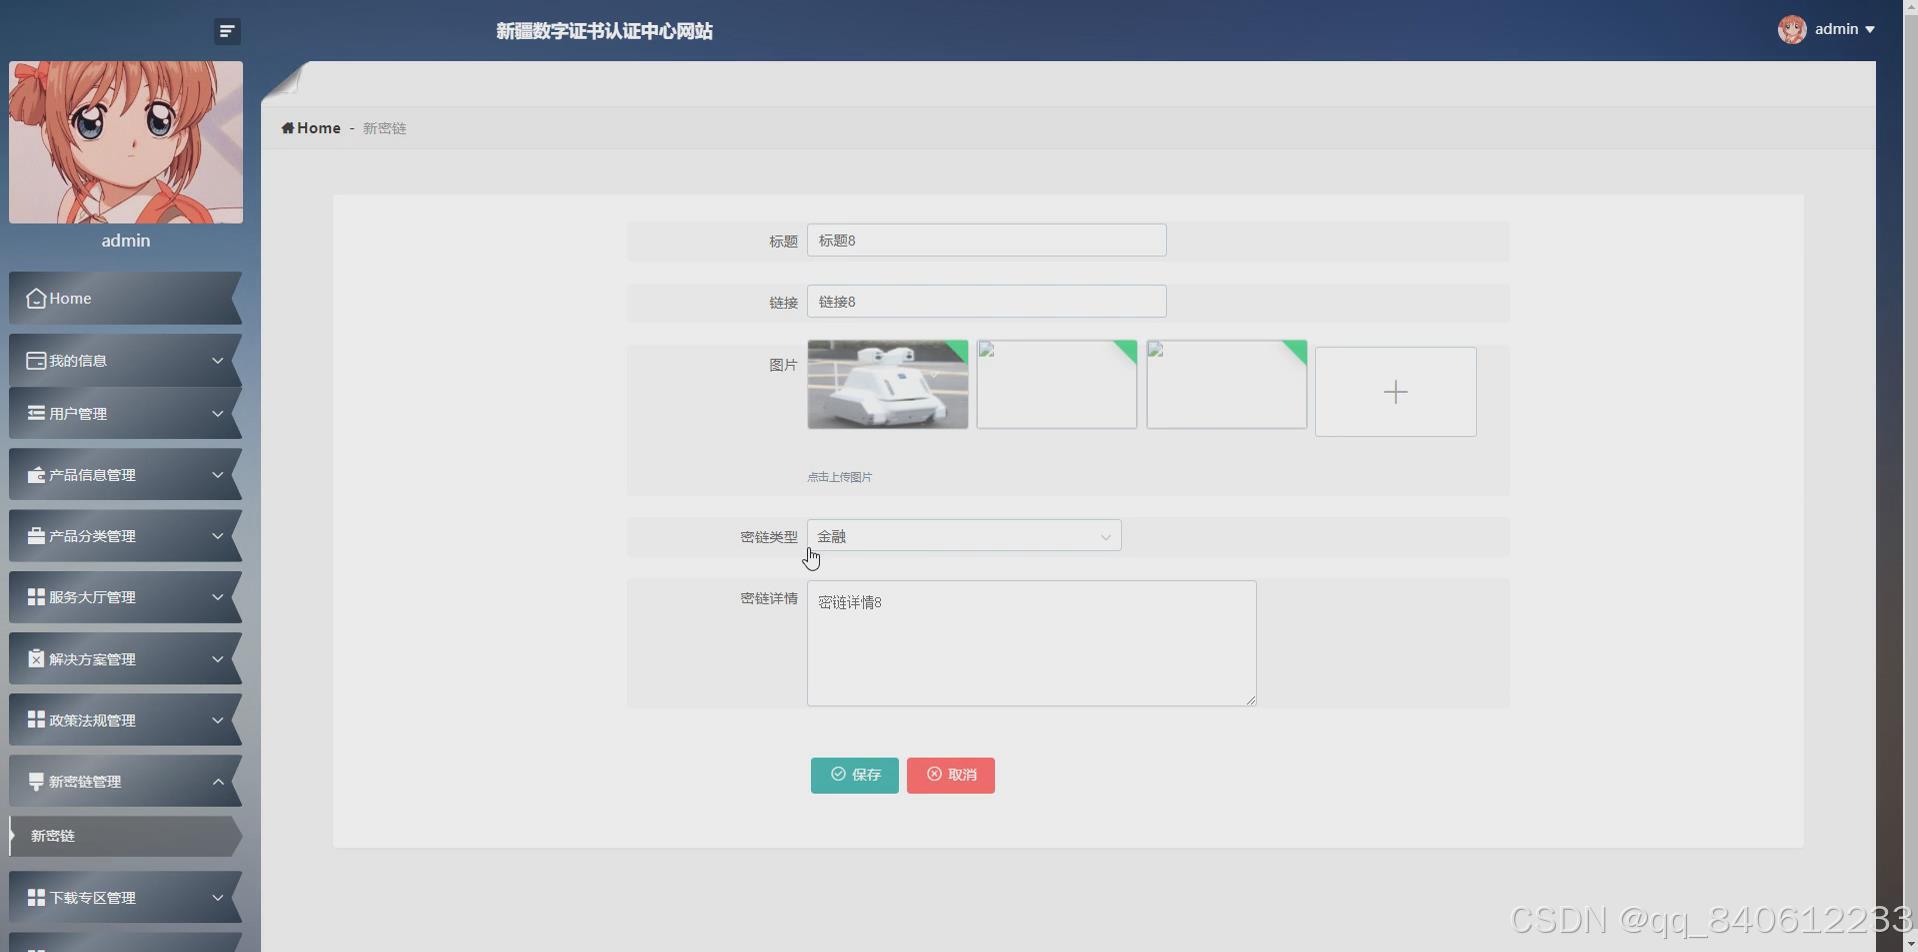Click the 下载专区管理 sidebar icon
Viewport: 1918px width, 952px height.
(35, 898)
